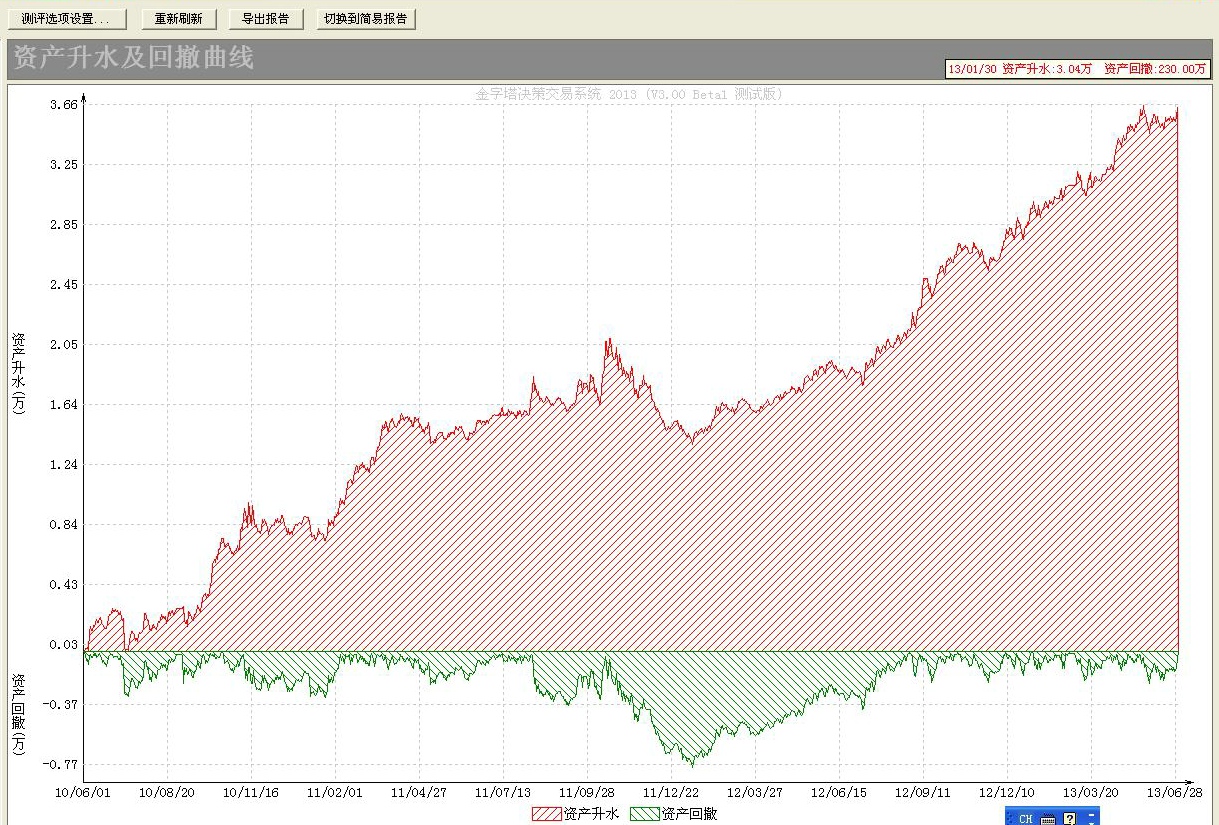Screen dimensions: 1219x825
Task: Click the 资产升水及回撤曲线 title bar
Action: tap(134, 58)
